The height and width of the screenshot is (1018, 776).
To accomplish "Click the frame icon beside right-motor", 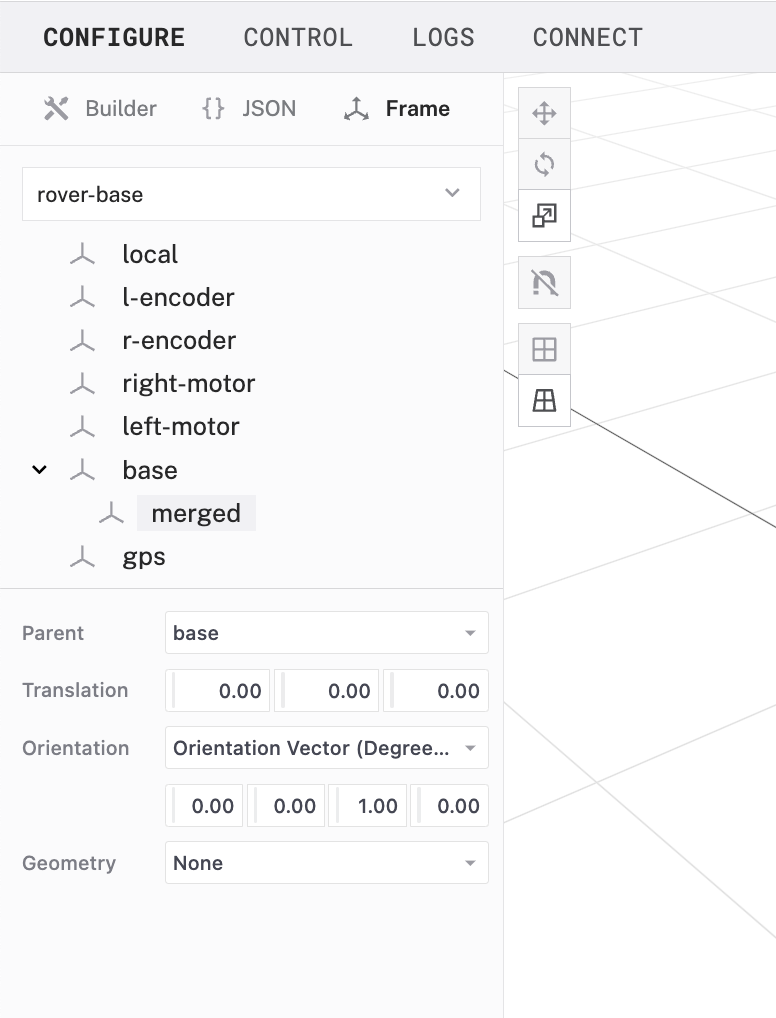I will click(x=82, y=384).
